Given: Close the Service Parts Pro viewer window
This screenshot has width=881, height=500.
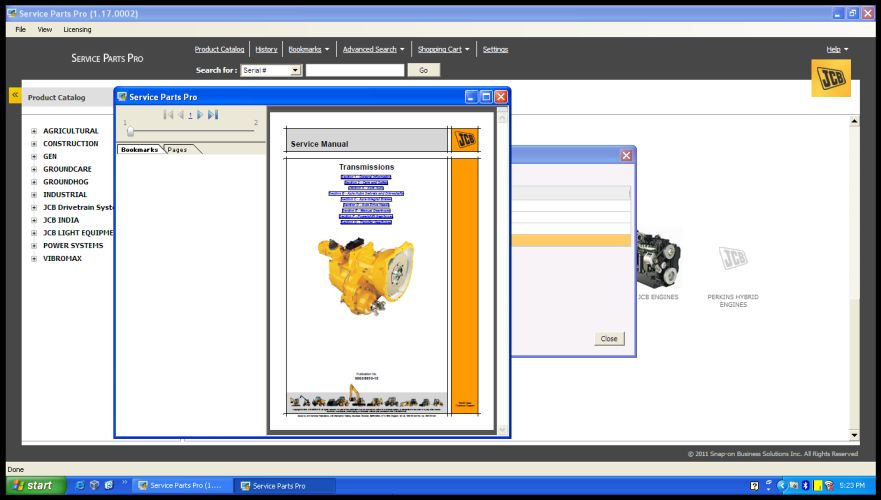Looking at the screenshot, I should (x=501, y=97).
